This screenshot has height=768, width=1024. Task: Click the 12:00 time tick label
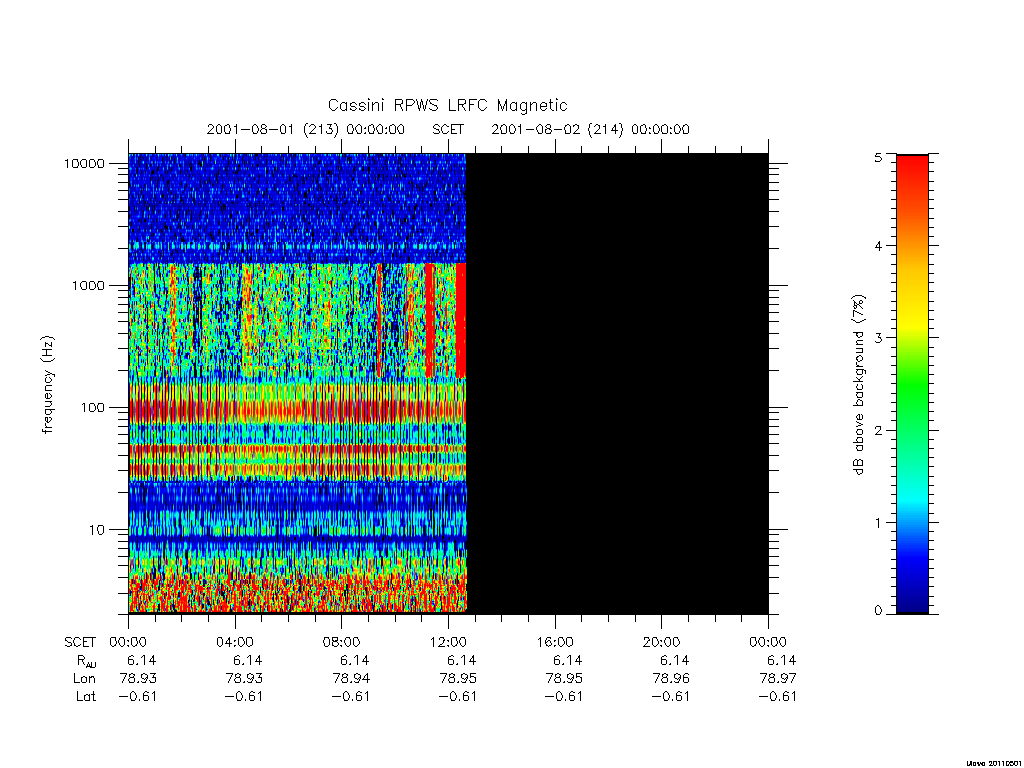[448, 642]
